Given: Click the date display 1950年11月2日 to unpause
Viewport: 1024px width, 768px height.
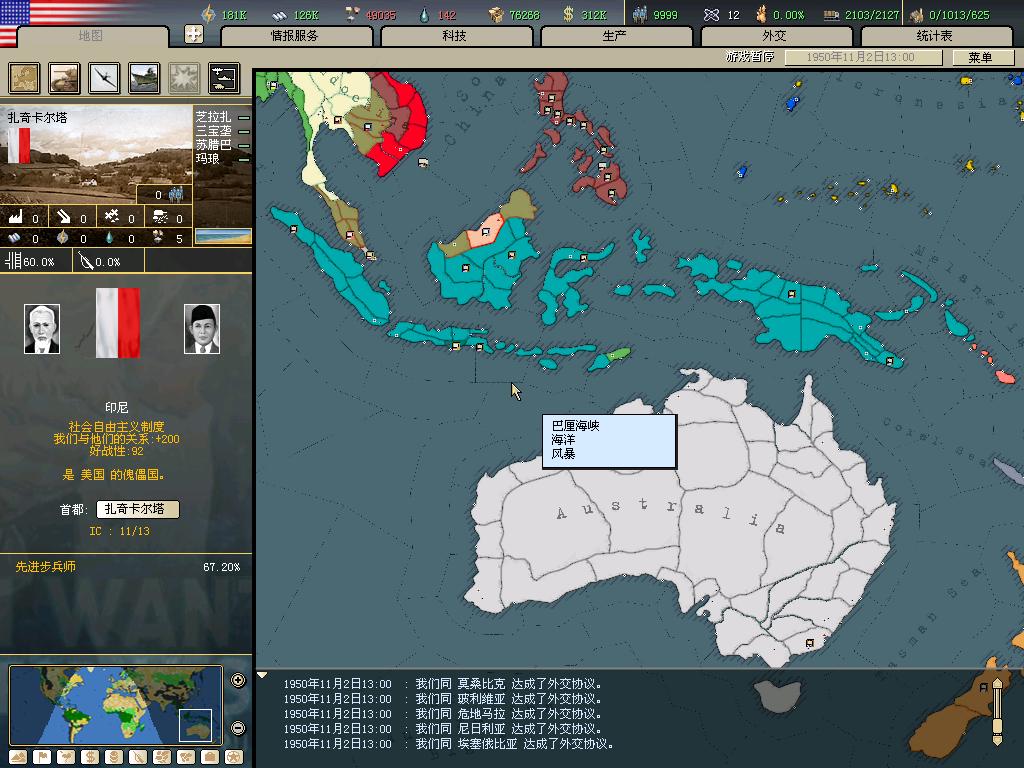Looking at the screenshot, I should point(863,57).
